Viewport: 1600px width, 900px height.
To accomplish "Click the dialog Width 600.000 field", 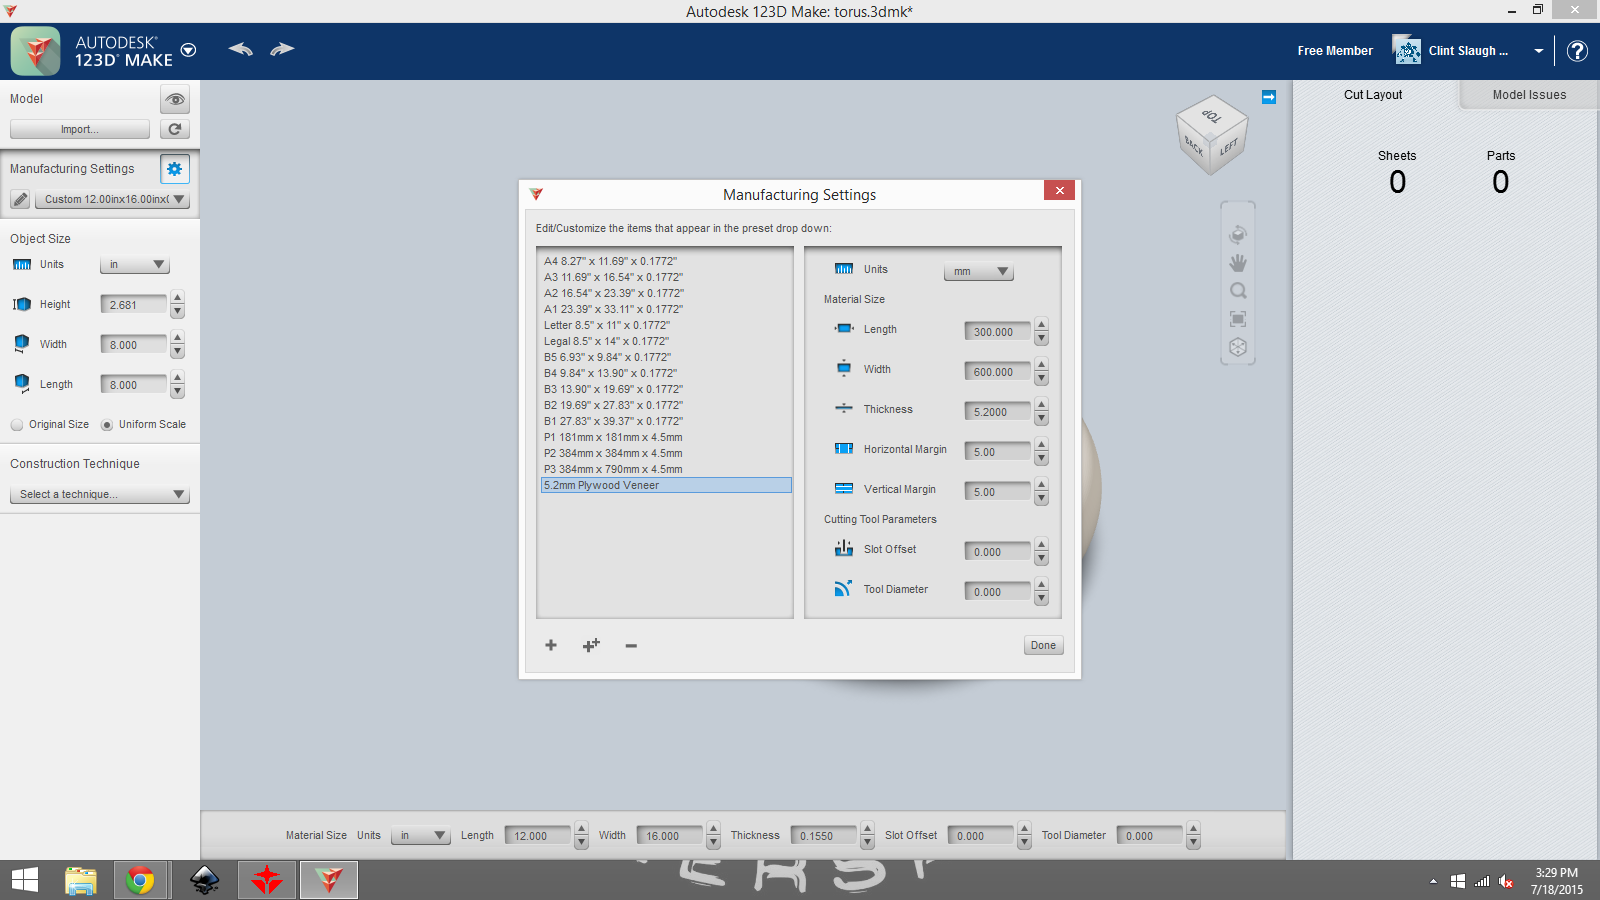I will (997, 372).
